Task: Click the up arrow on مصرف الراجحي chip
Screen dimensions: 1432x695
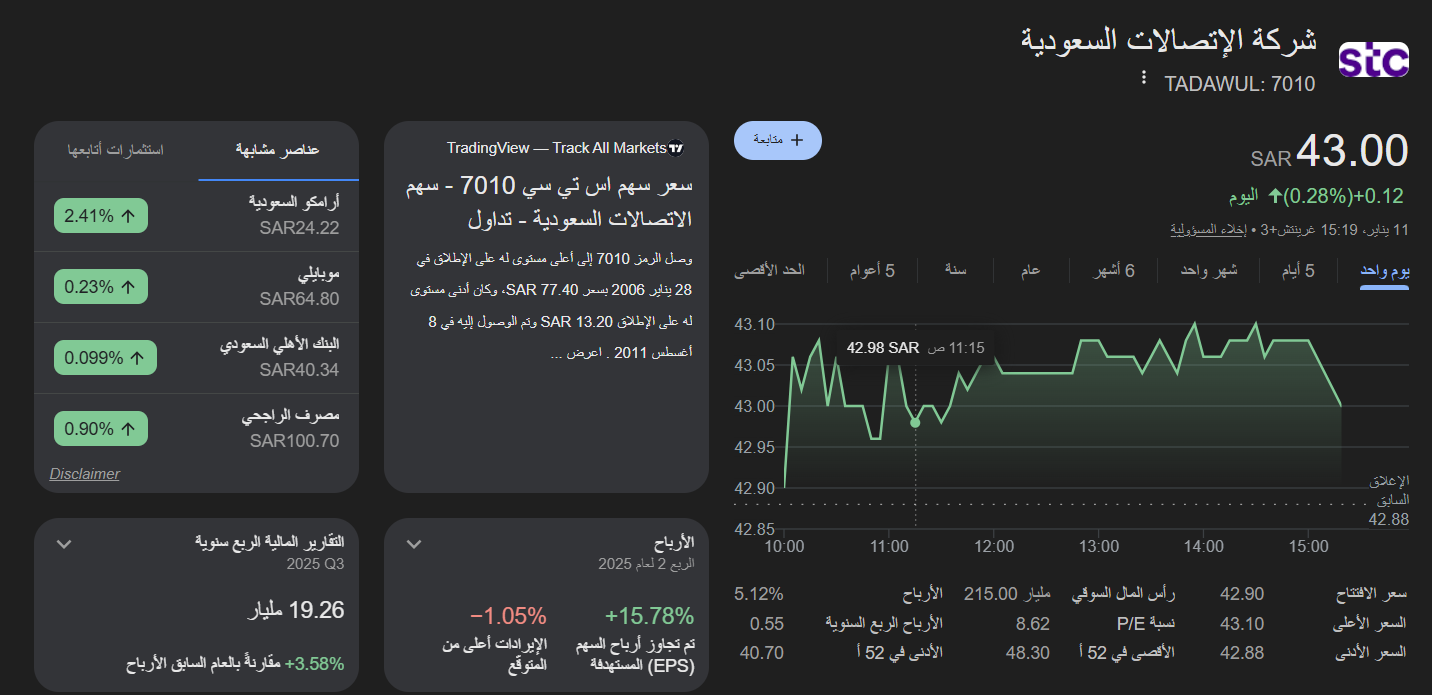Action: coord(126,428)
